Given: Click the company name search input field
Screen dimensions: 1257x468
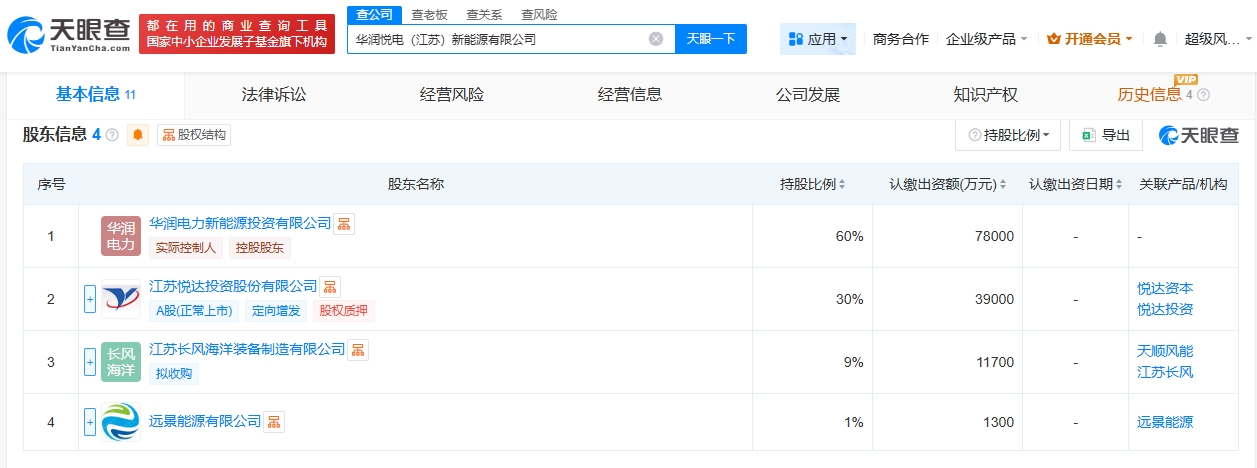Looking at the screenshot, I should coord(495,39).
